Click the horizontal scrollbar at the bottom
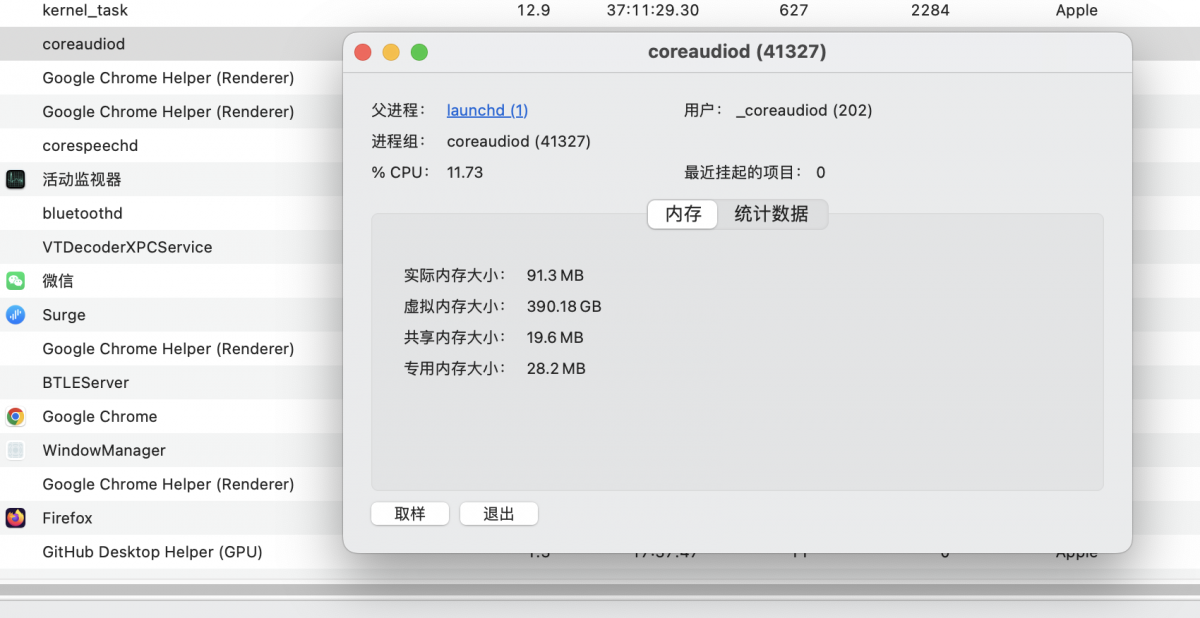 point(600,590)
